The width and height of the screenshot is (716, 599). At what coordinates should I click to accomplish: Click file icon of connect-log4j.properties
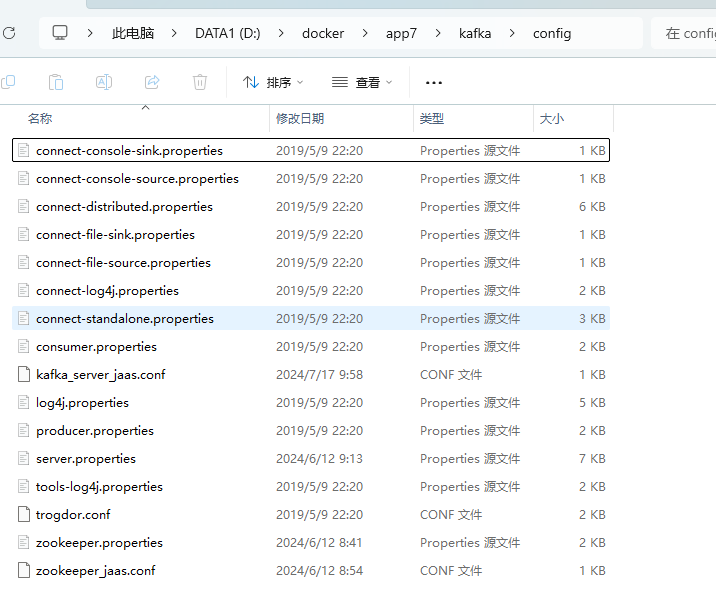(x=24, y=290)
